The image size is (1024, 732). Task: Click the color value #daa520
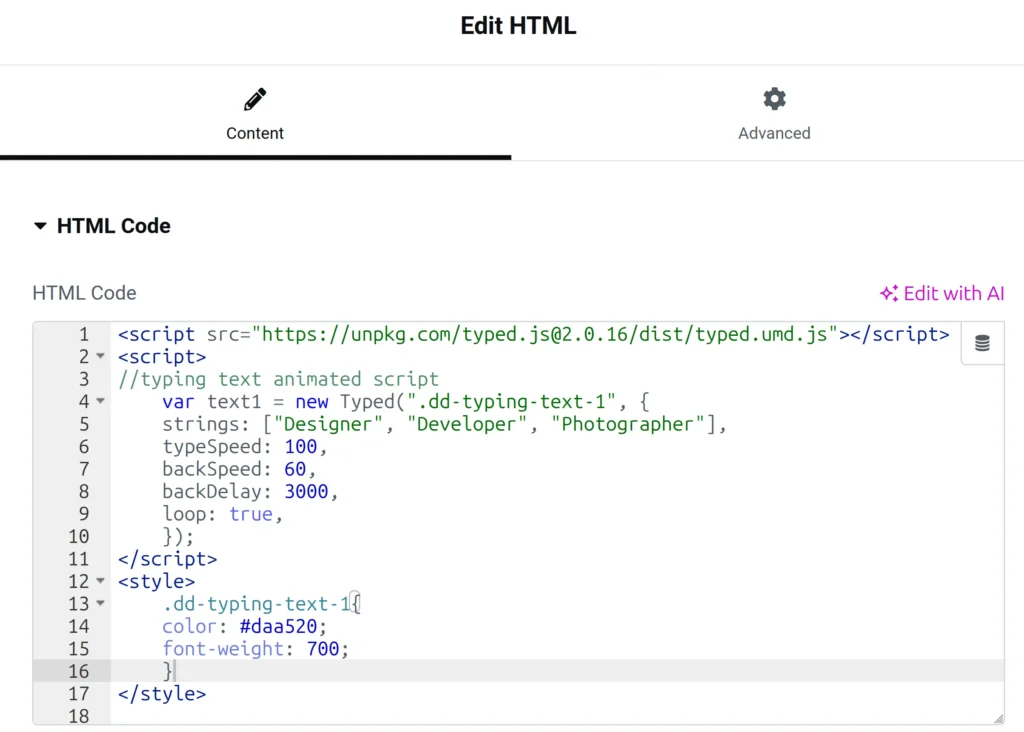278,626
